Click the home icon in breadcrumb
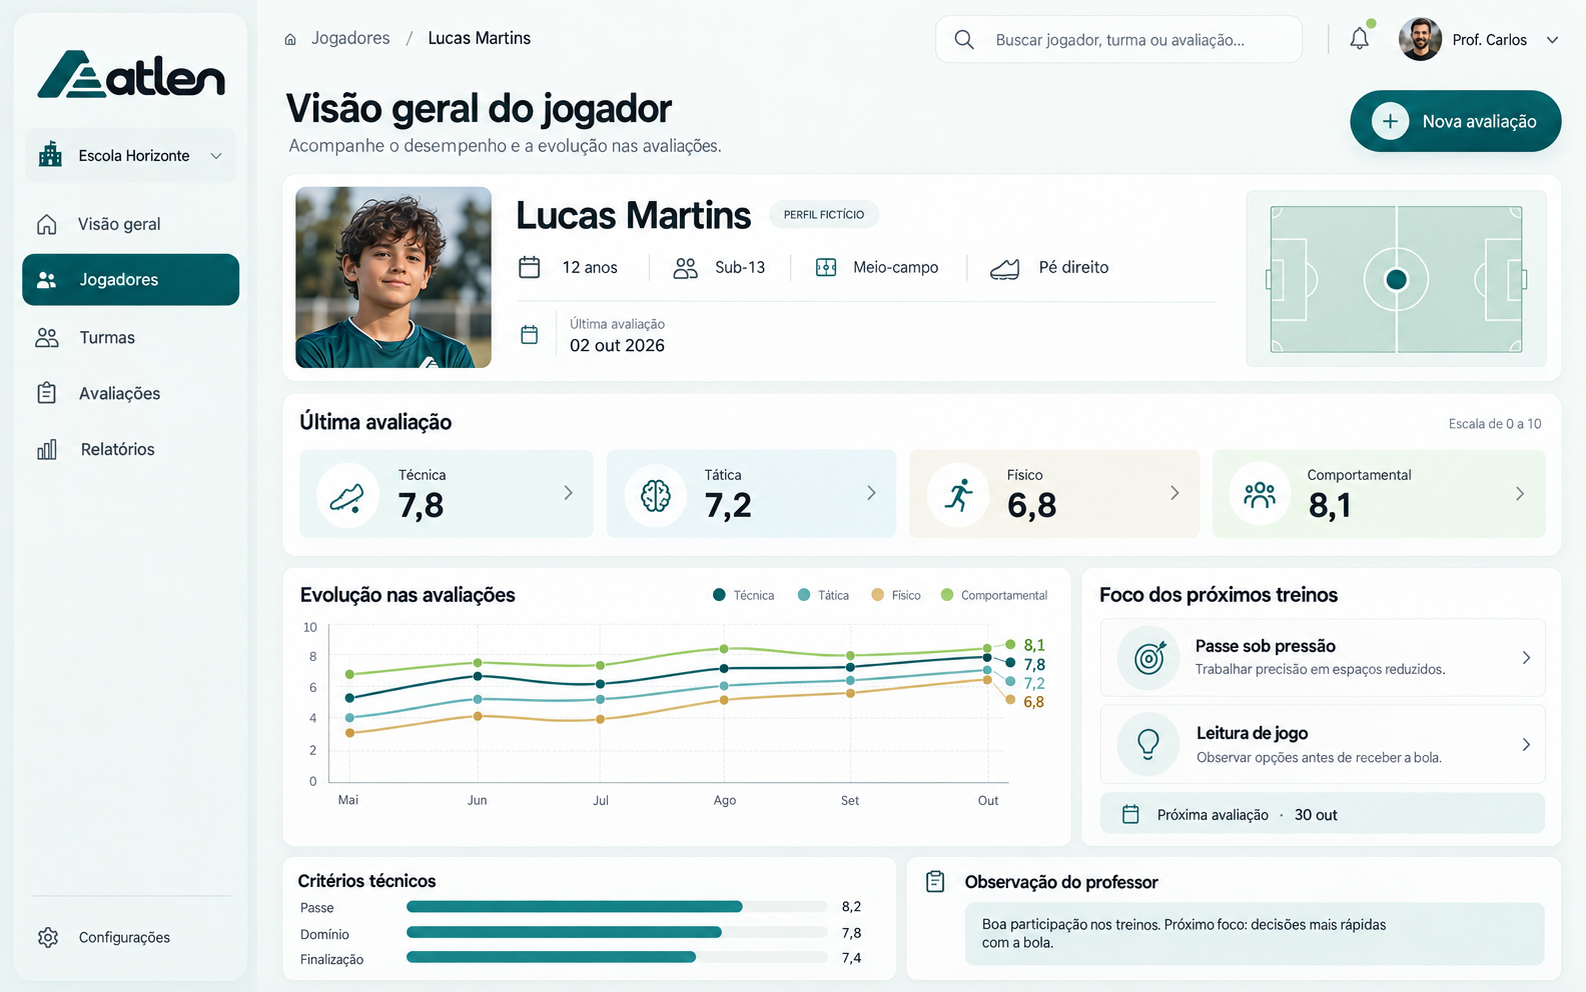1586x992 pixels. (290, 39)
